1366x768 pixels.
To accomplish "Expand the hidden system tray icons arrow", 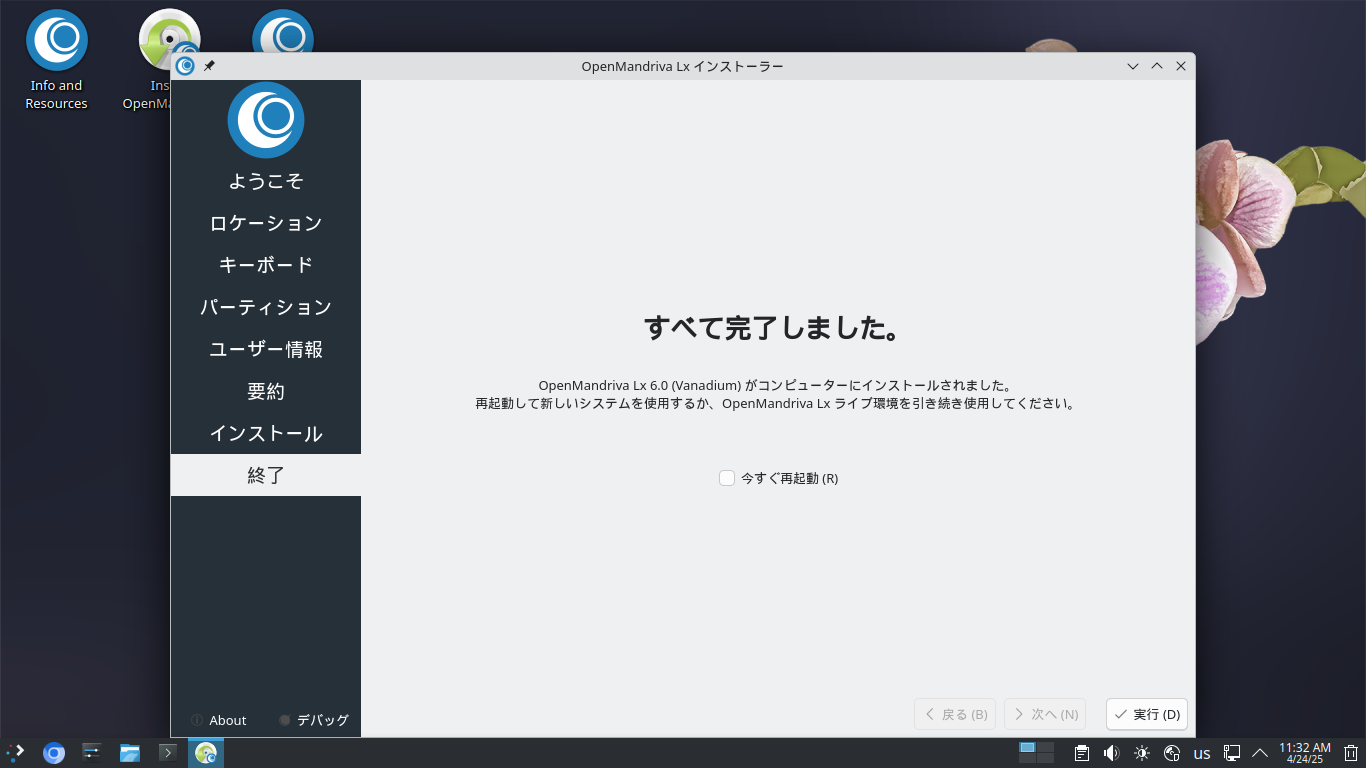I will click(x=1260, y=753).
